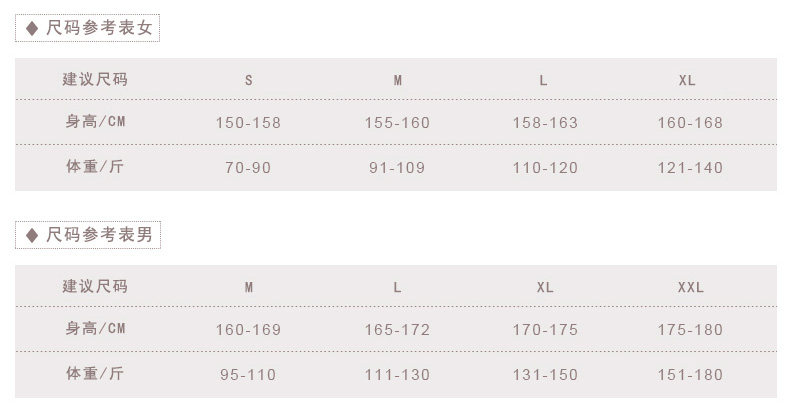Screen dimensions: 790x417
Task: Select men's height range 165-172
Action: (397, 330)
